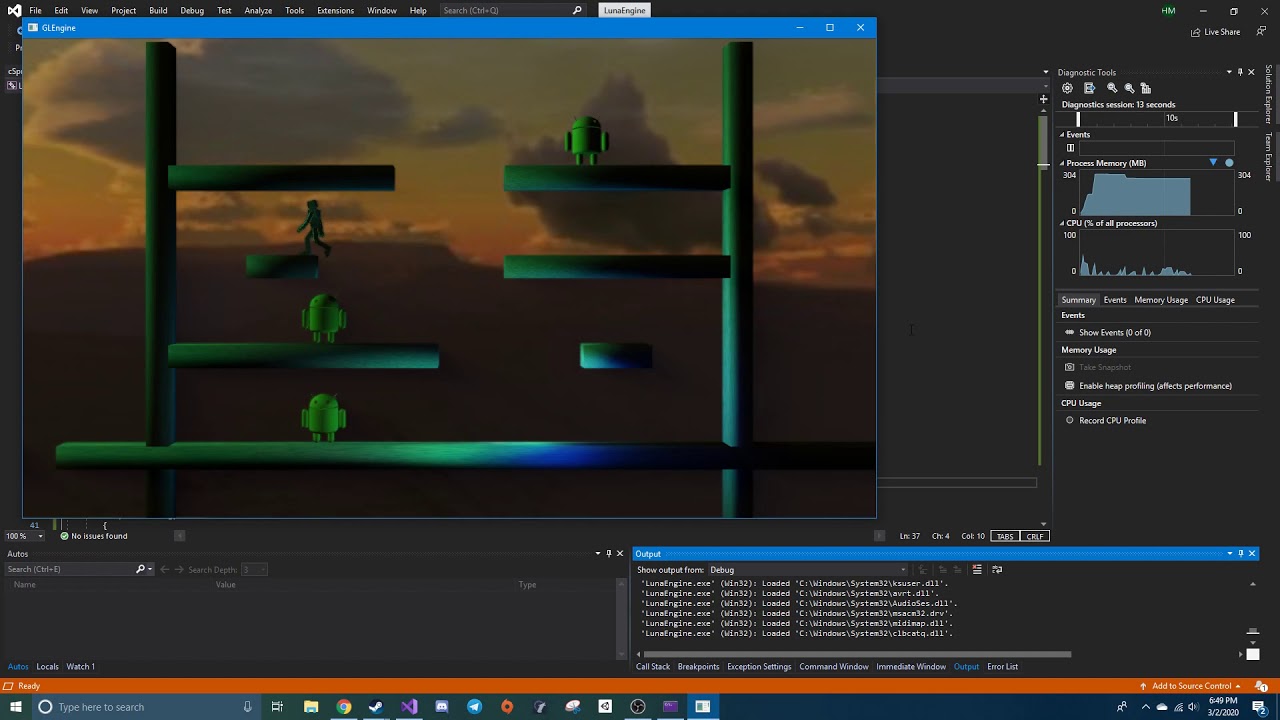Open the 100% zoom level dropdown
The image size is (1280, 720).
[40, 536]
